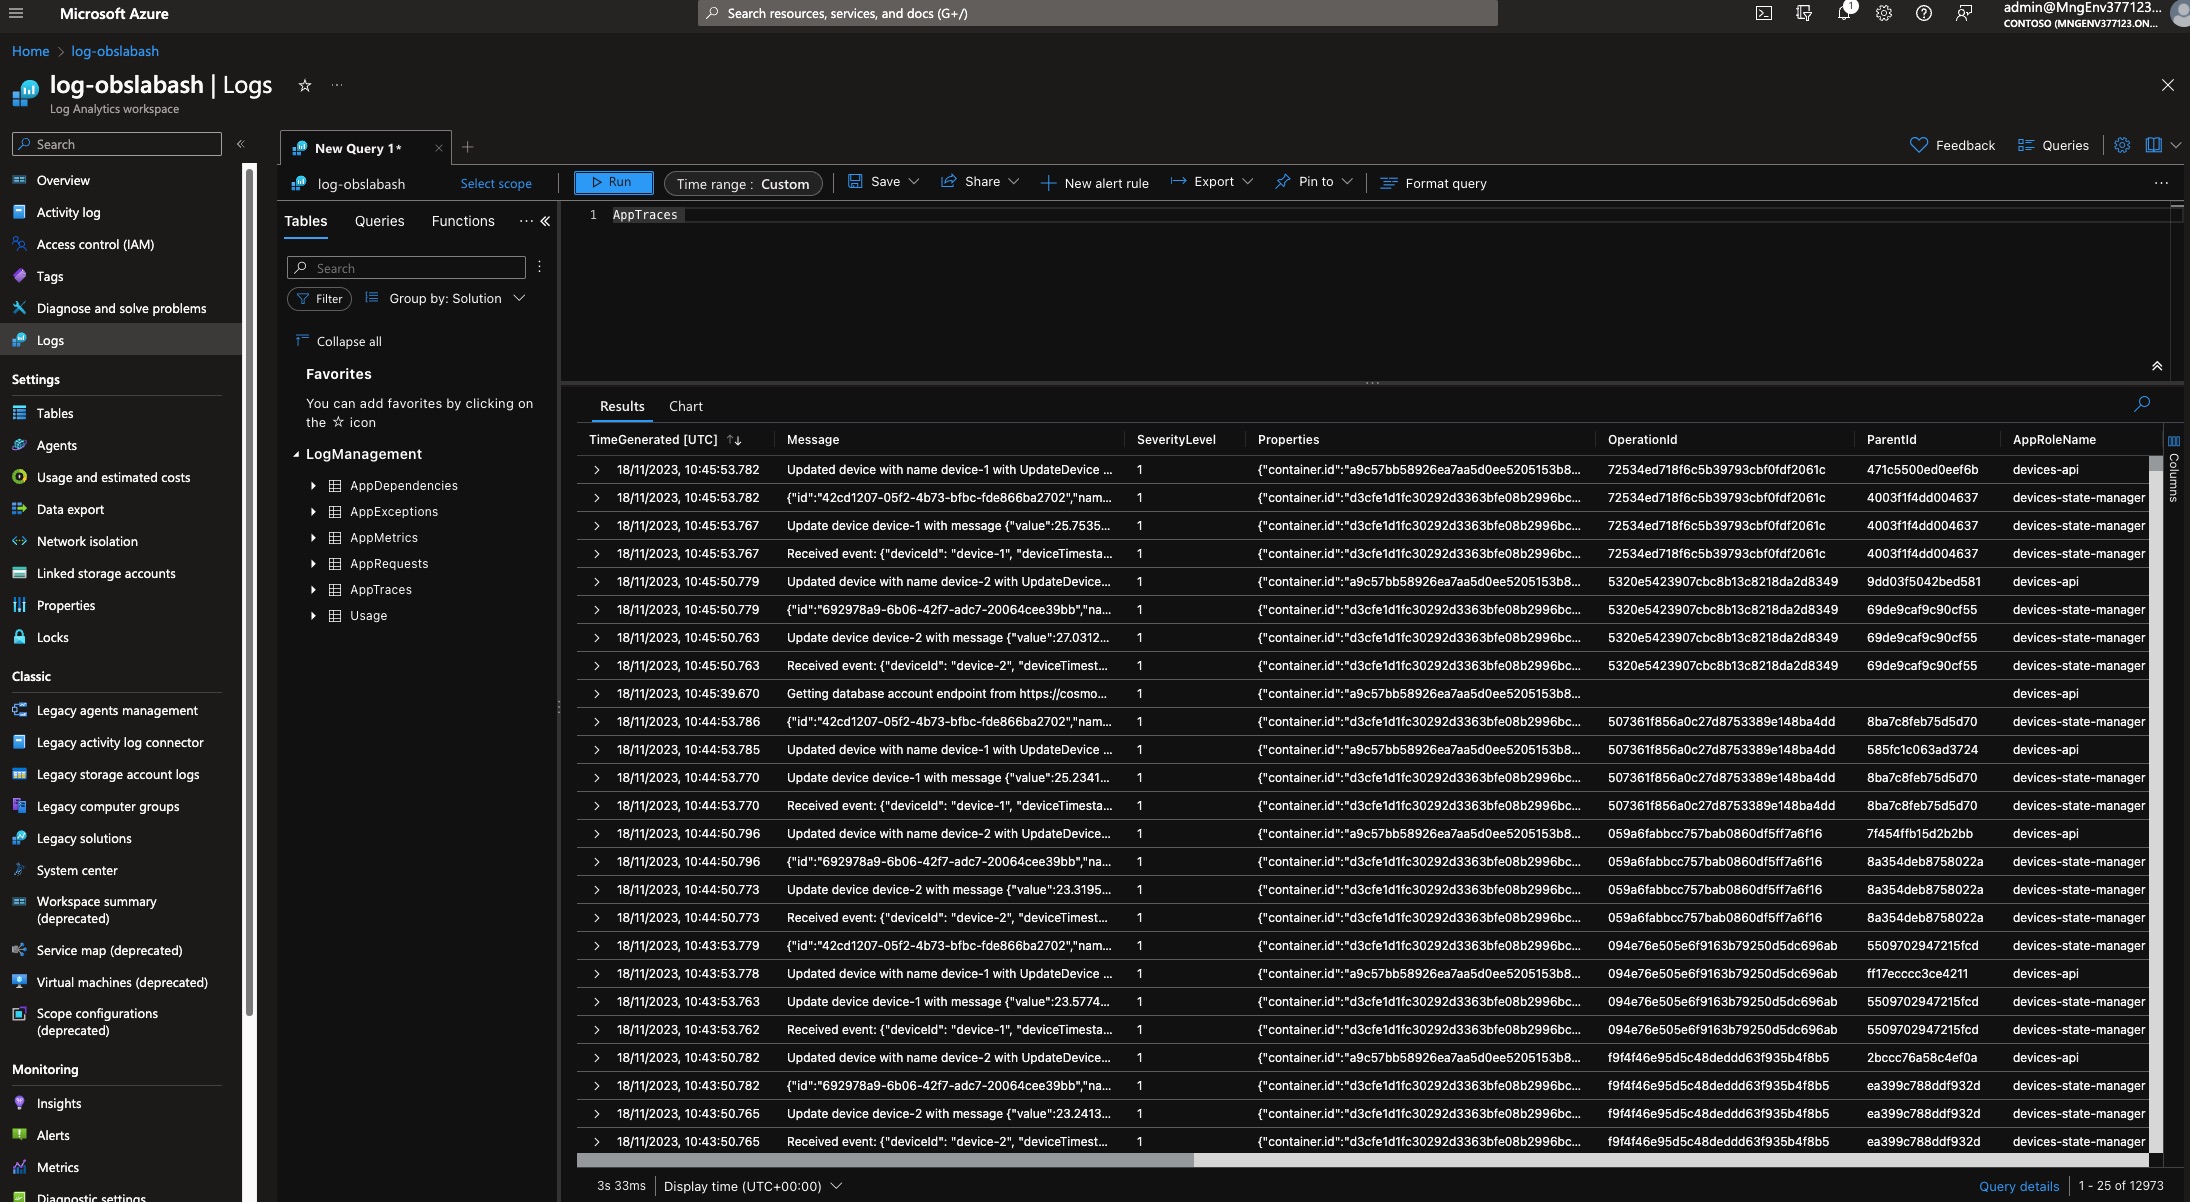
Task: Open Display time (UTC+00:00) dropdown
Action: [x=753, y=1186]
